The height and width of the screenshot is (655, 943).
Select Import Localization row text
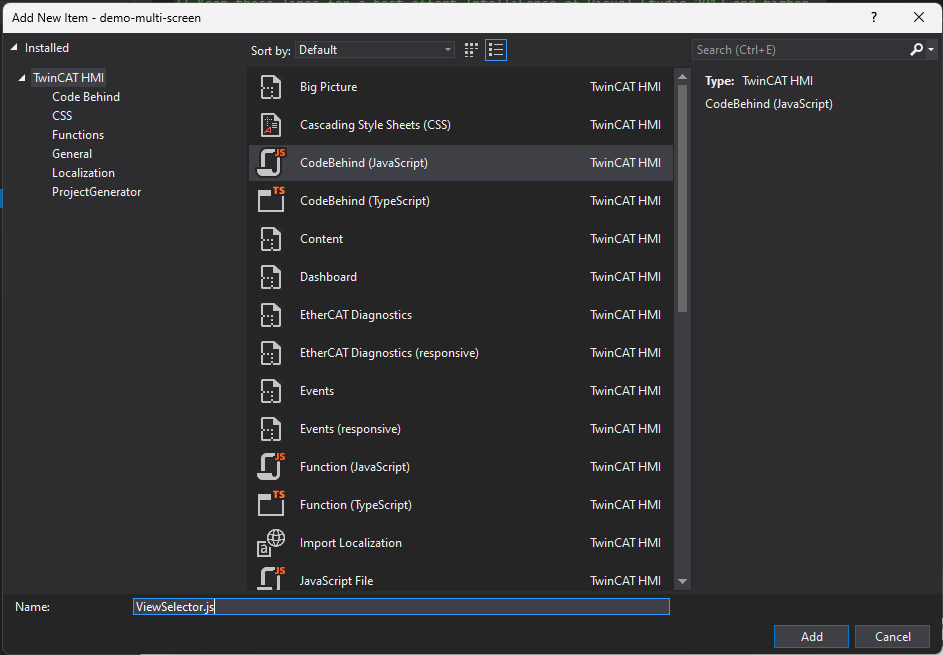pyautogui.click(x=351, y=543)
